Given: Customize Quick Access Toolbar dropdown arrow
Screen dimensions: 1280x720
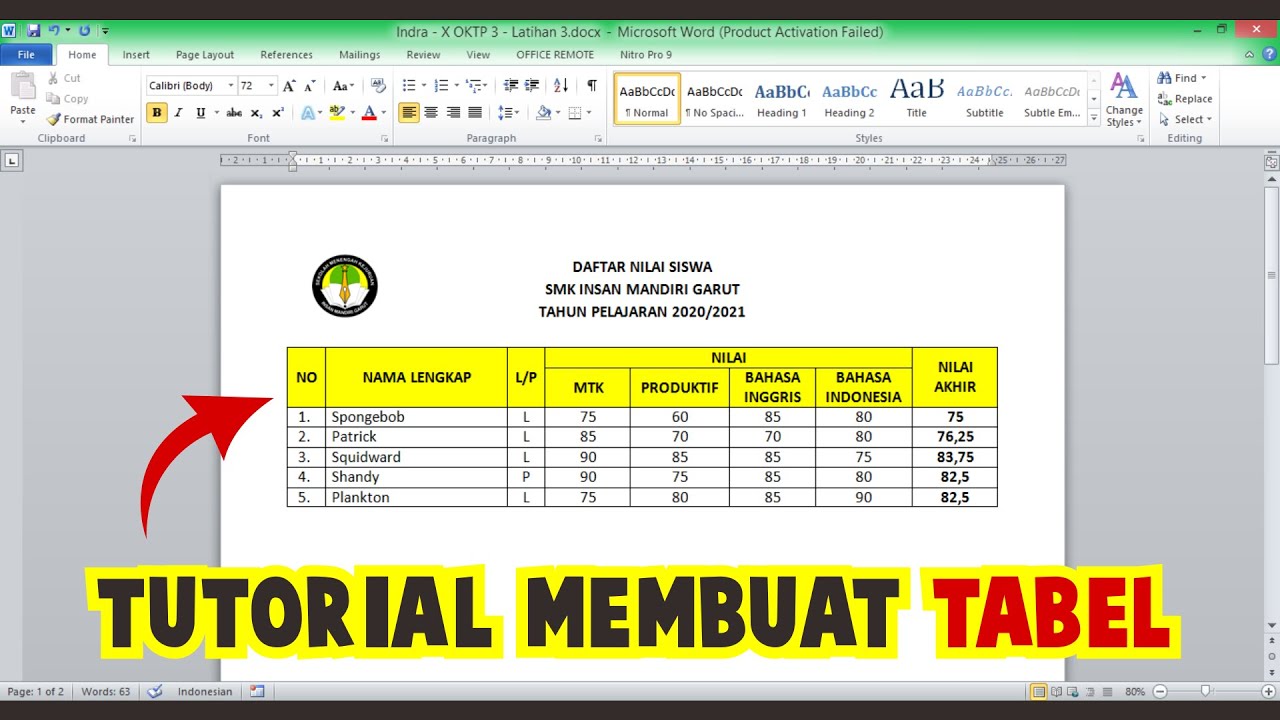Looking at the screenshot, I should point(106,31).
